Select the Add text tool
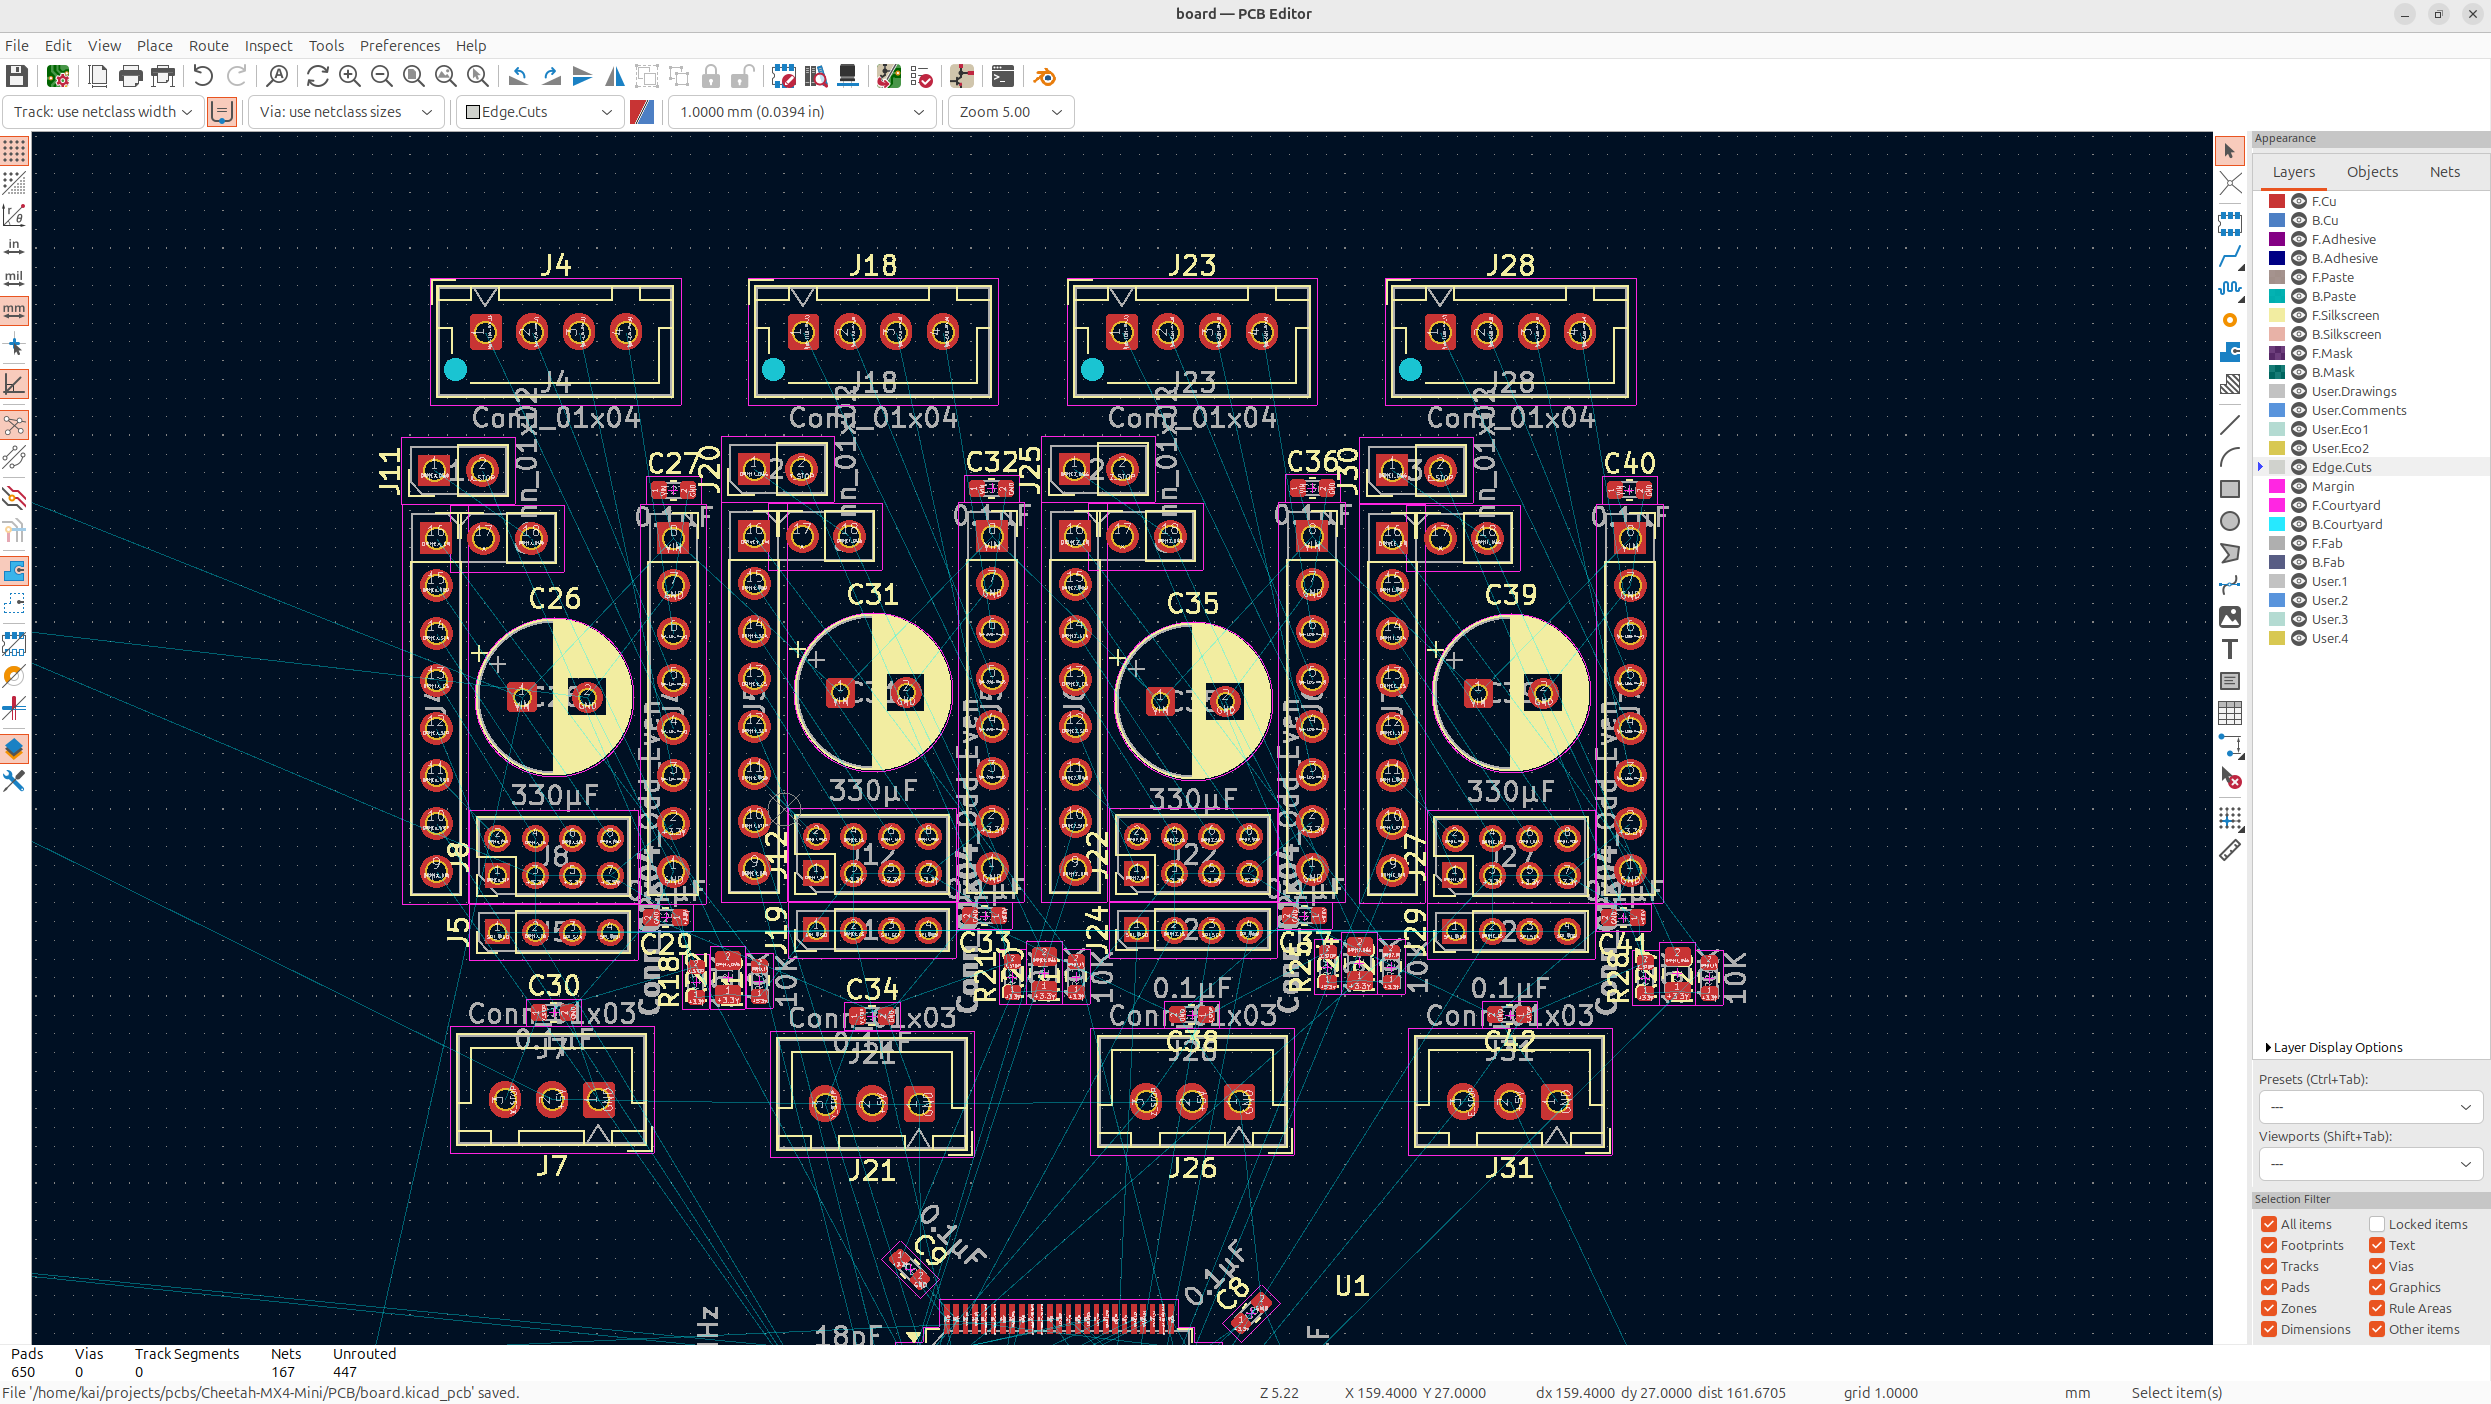 click(2230, 649)
